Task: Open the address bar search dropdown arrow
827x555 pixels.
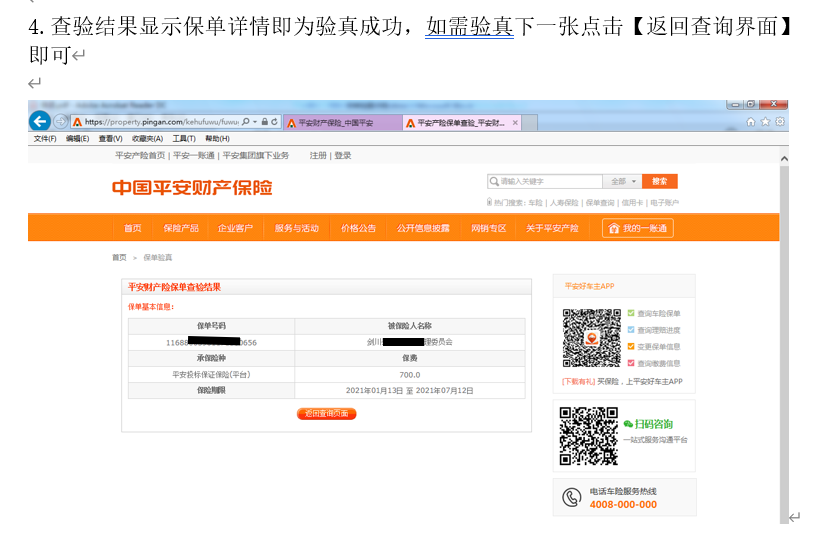Action: pos(254,122)
